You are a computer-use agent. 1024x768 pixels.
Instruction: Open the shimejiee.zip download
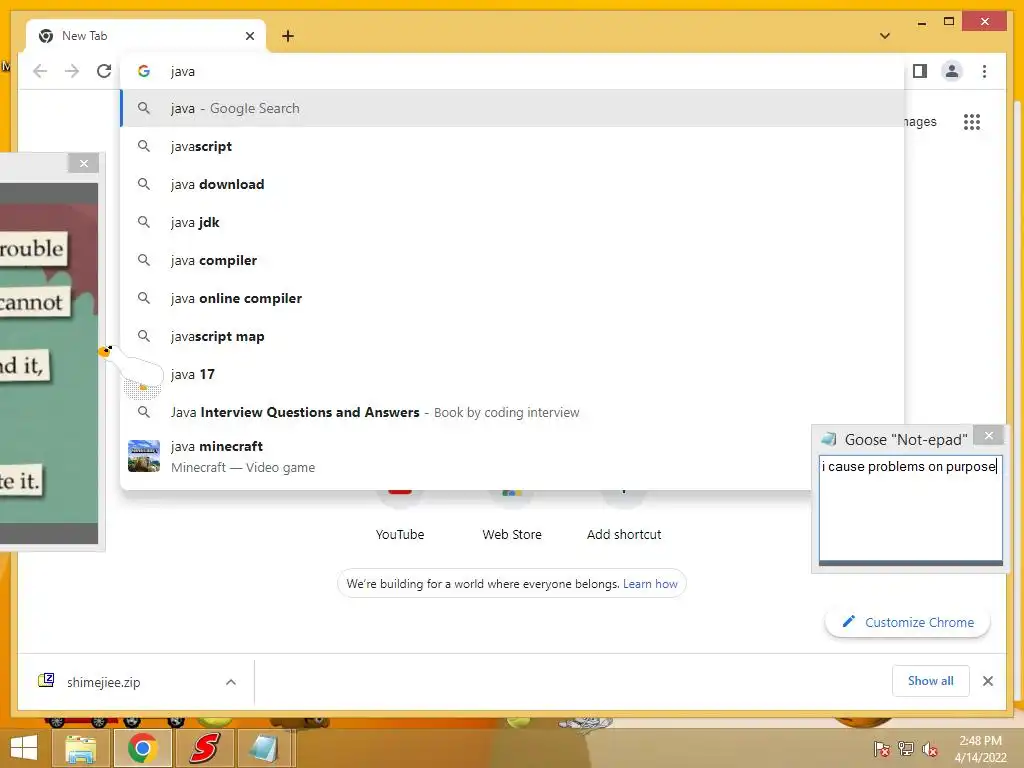[103, 682]
